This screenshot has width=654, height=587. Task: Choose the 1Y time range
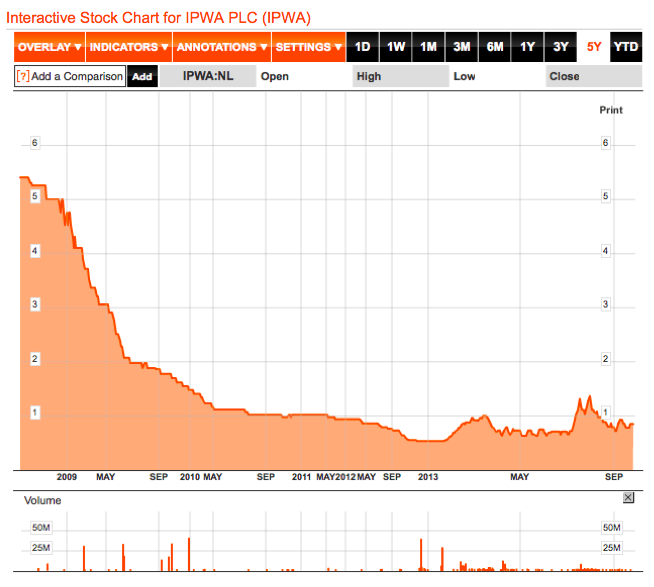pyautogui.click(x=528, y=47)
